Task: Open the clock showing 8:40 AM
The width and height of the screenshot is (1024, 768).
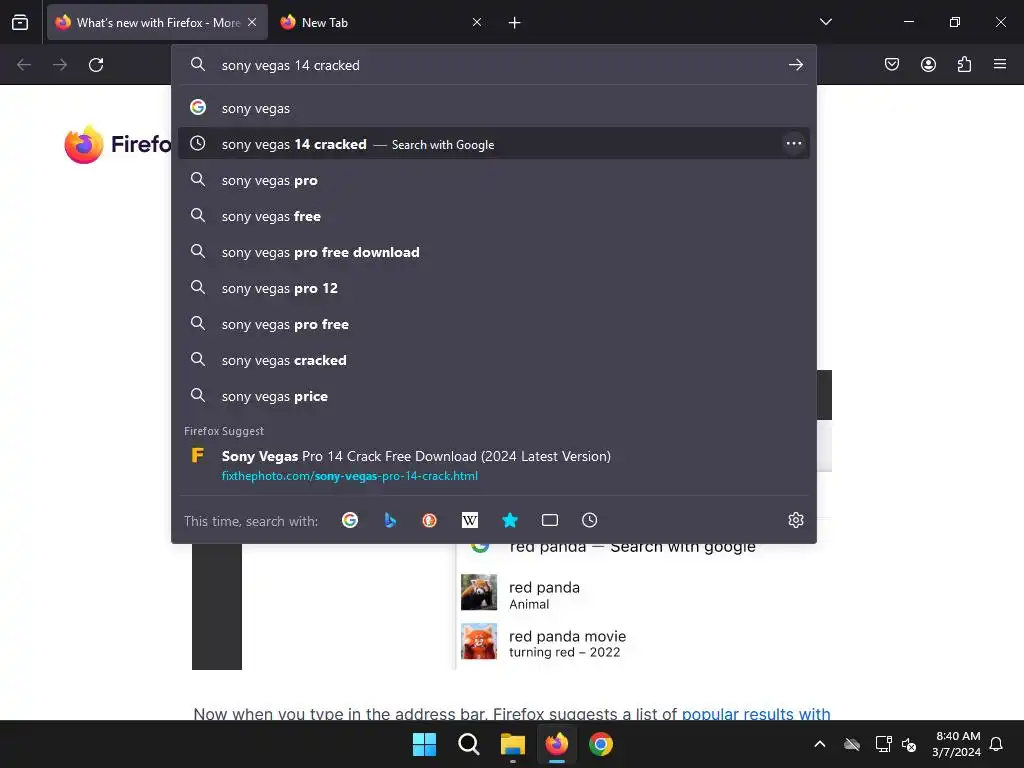Action: pos(957,744)
